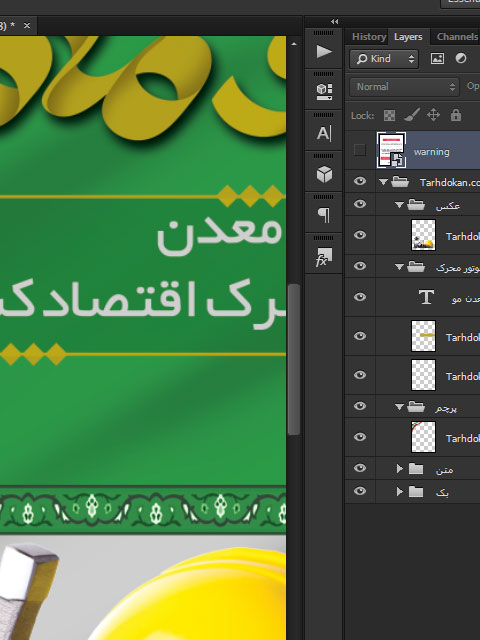Click the canvas vertical scrollbar thumb

pyautogui.click(x=294, y=360)
